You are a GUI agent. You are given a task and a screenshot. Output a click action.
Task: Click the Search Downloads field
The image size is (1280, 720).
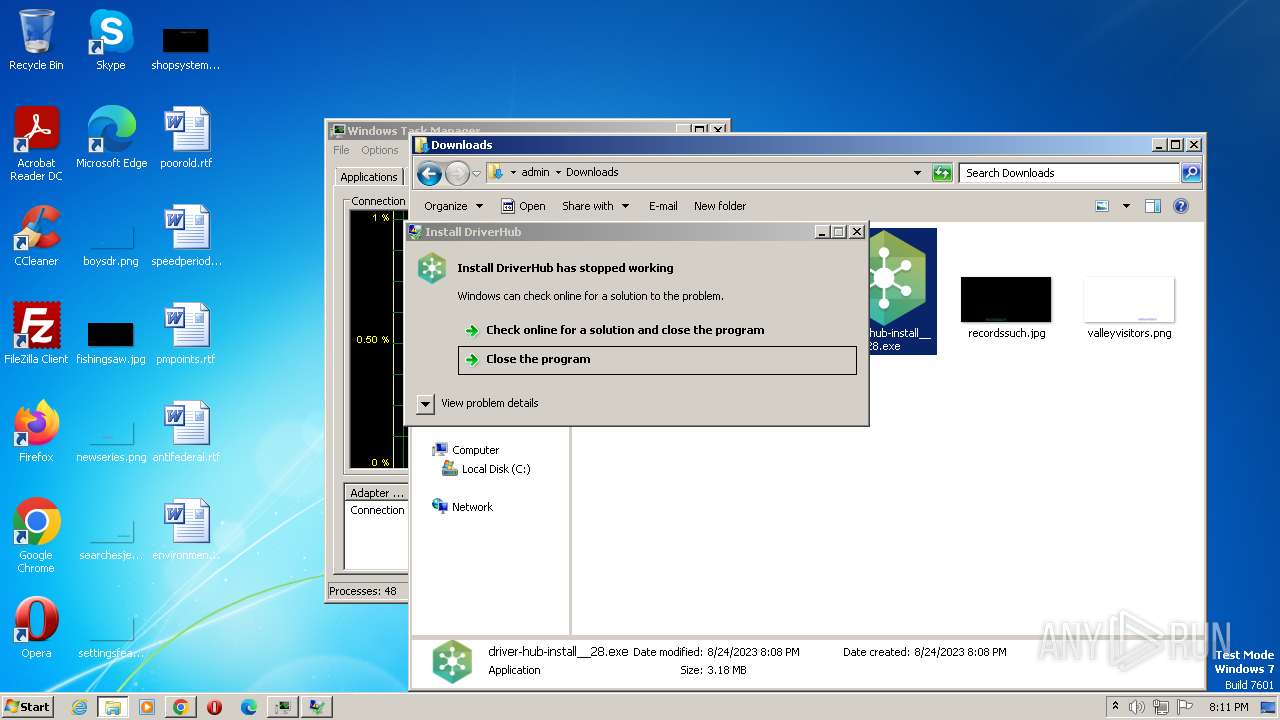coord(1069,173)
